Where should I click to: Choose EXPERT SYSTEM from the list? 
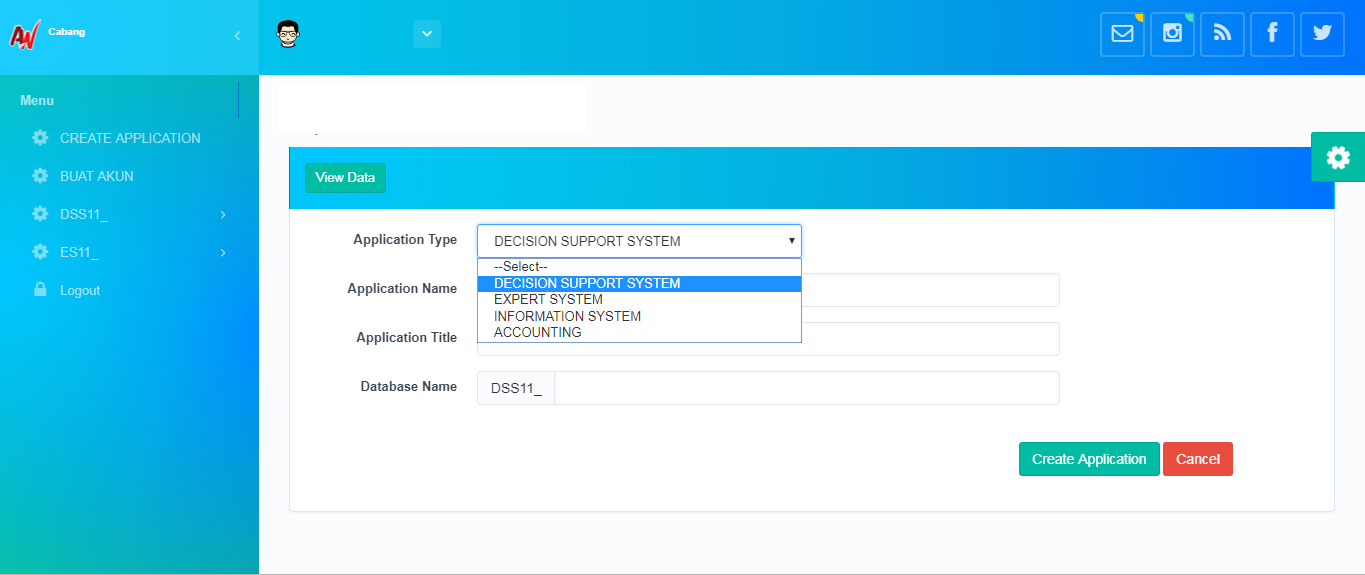639,299
